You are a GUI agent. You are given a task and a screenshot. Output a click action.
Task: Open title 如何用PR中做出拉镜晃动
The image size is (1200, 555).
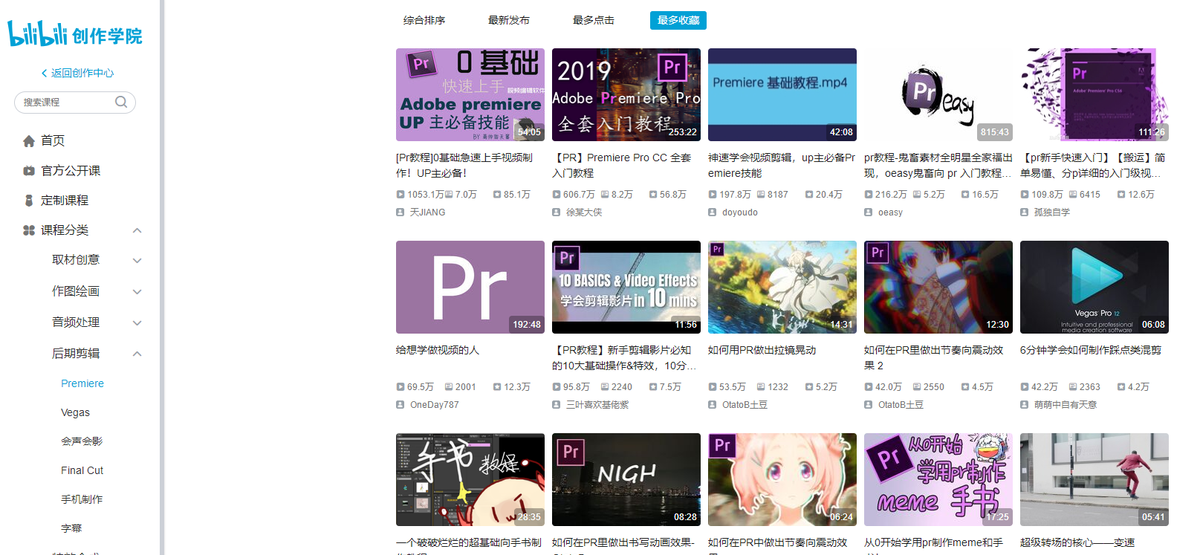762,350
